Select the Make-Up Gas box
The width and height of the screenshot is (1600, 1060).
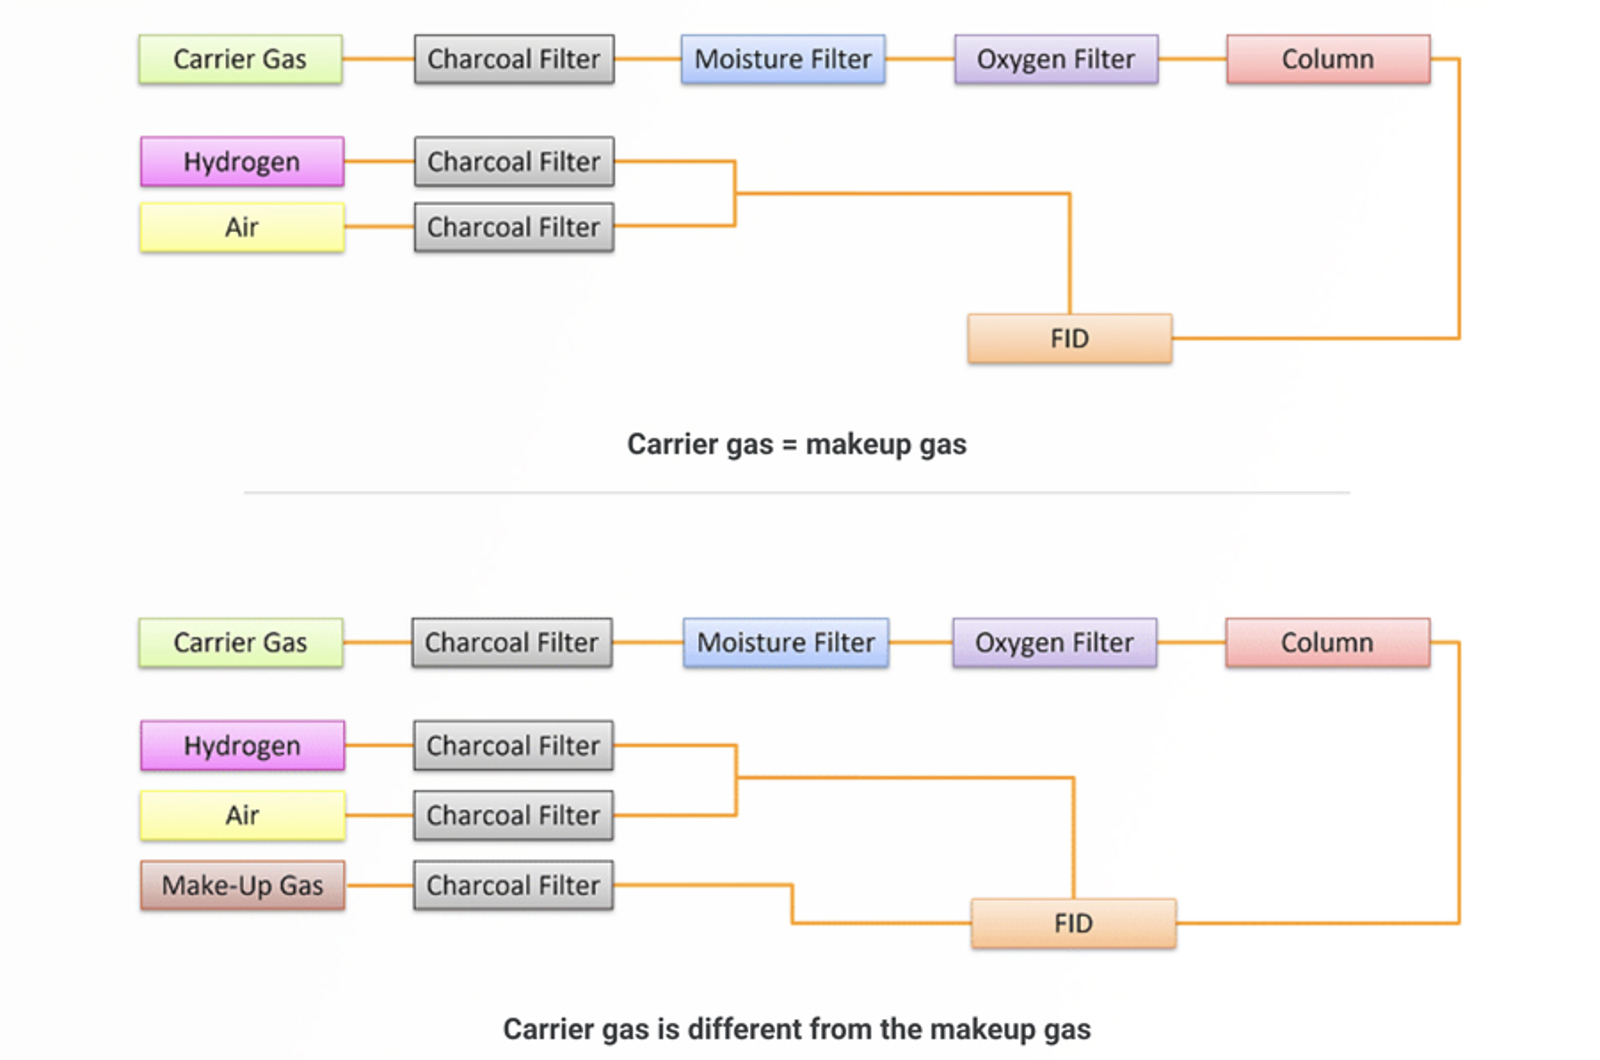tap(242, 885)
